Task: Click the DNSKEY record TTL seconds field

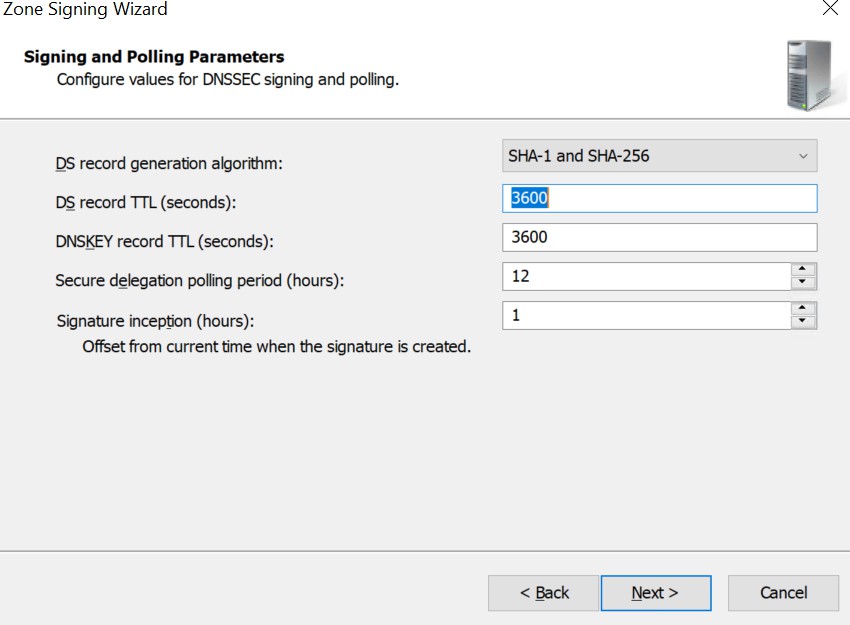Action: (659, 237)
